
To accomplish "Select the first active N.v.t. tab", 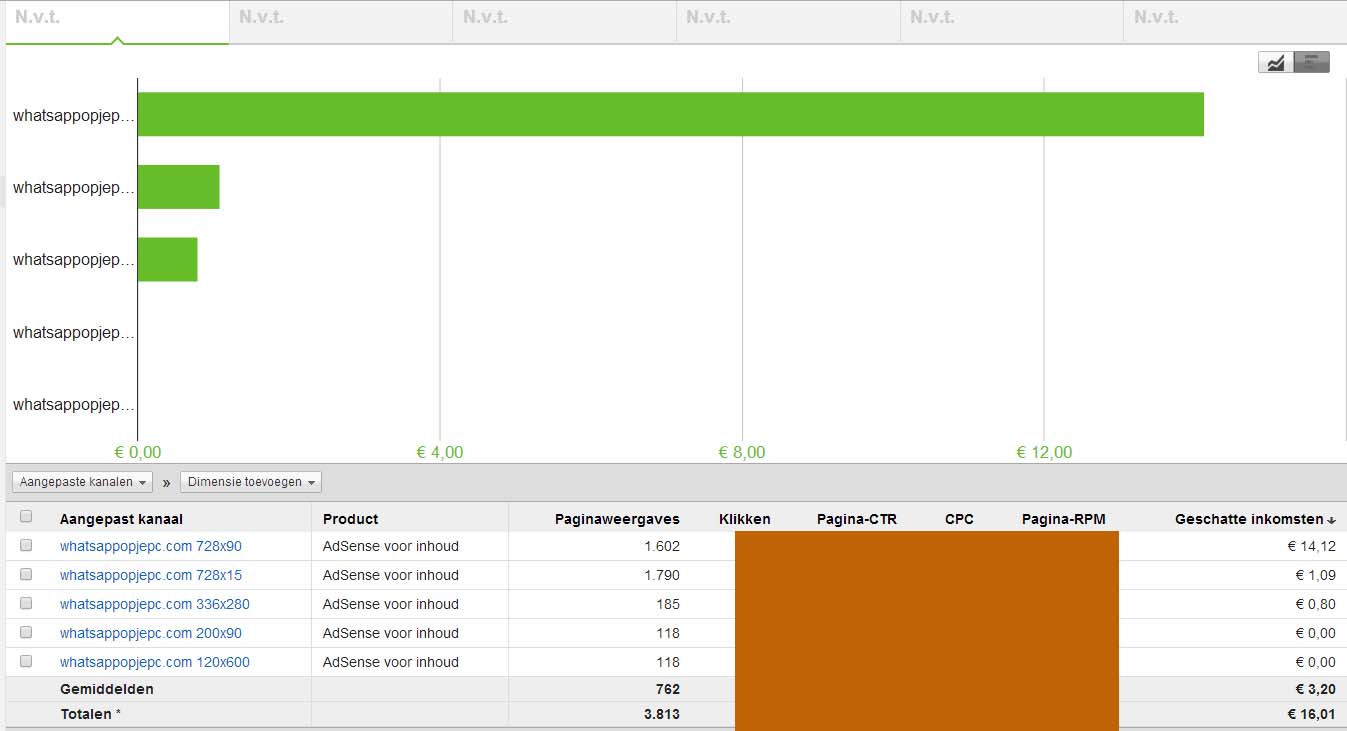I will 117,22.
